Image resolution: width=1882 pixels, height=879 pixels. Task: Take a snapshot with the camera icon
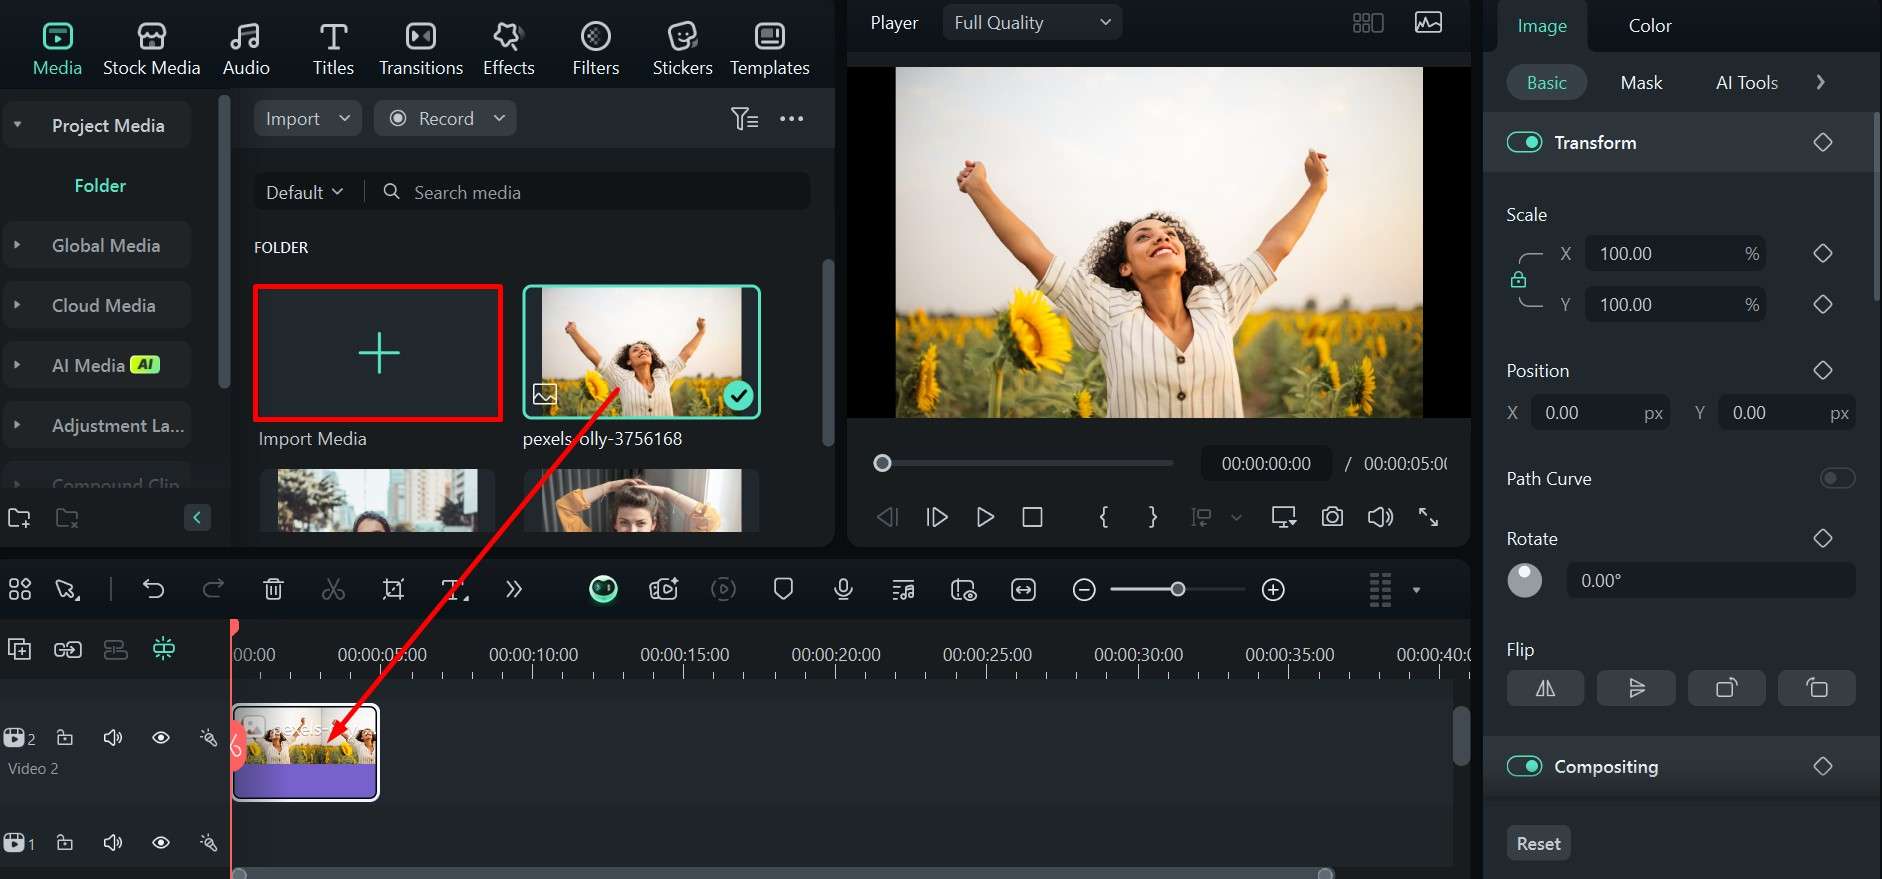[1332, 517]
